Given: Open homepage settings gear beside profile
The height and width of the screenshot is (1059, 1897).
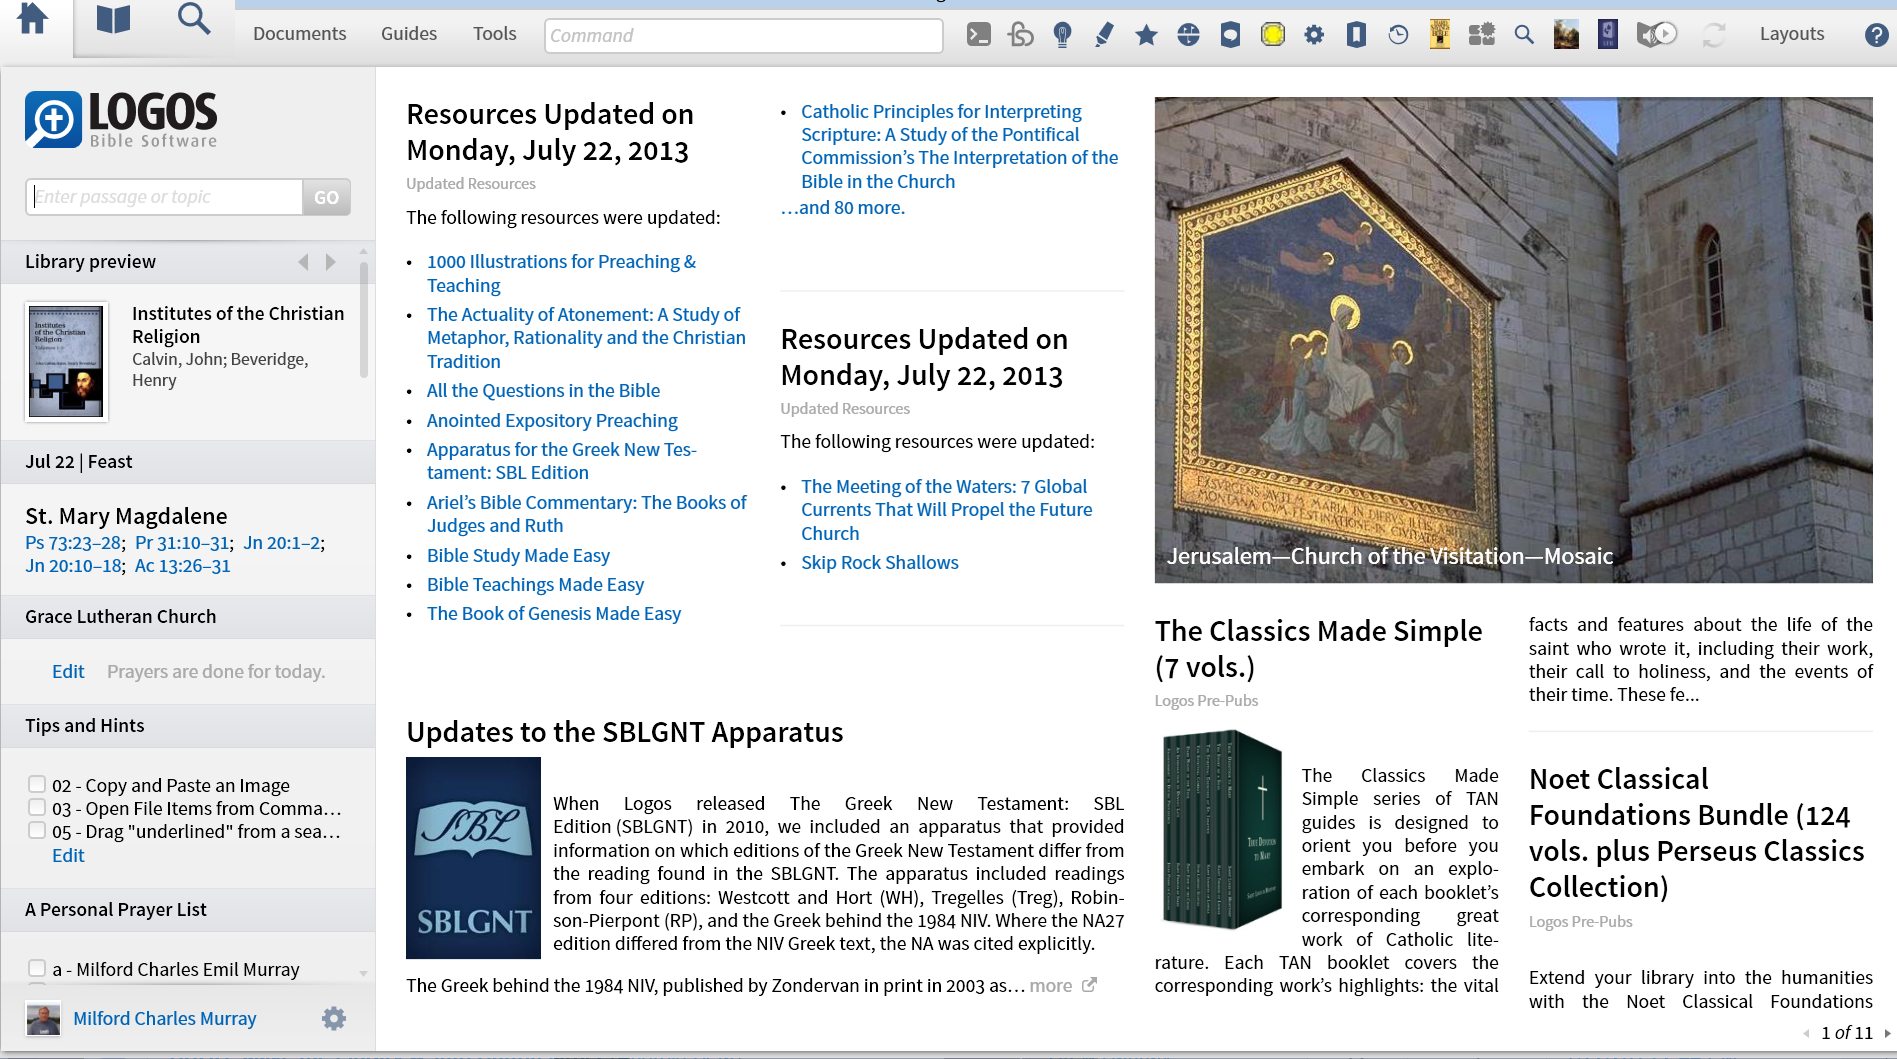Looking at the screenshot, I should click(x=334, y=1018).
